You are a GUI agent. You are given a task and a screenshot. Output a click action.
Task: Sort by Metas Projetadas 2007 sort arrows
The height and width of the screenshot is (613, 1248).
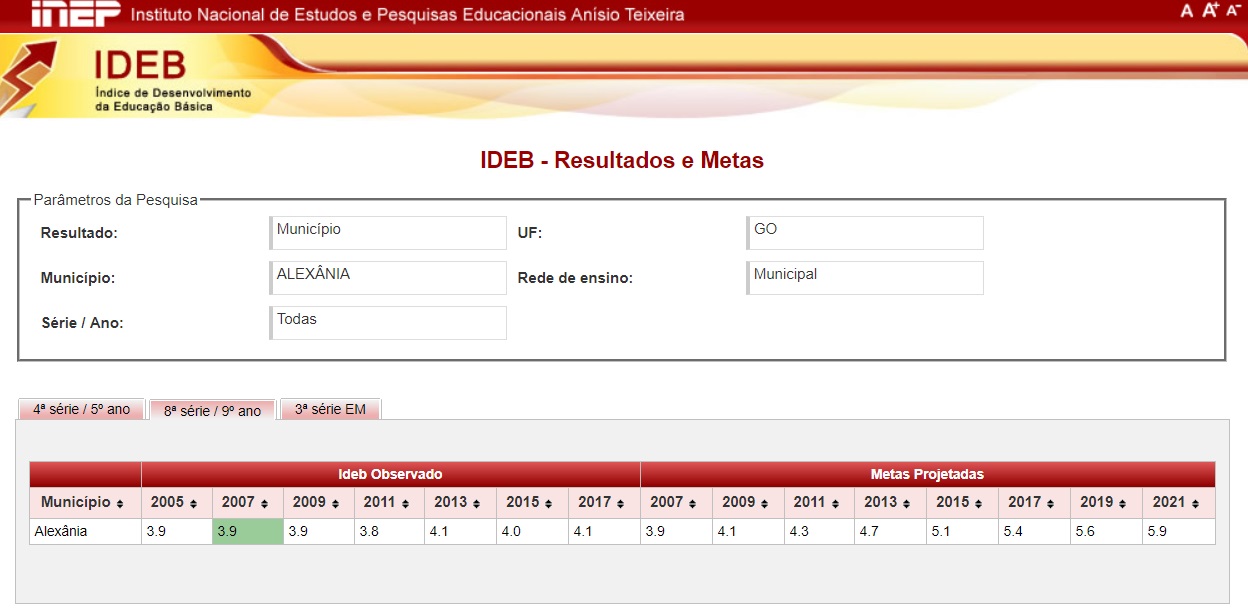pyautogui.click(x=692, y=503)
